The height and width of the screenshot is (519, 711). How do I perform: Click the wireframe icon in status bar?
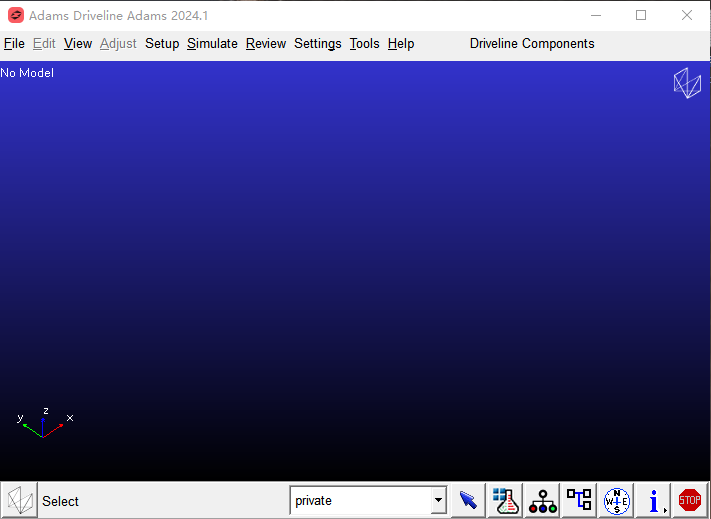tap(19, 500)
